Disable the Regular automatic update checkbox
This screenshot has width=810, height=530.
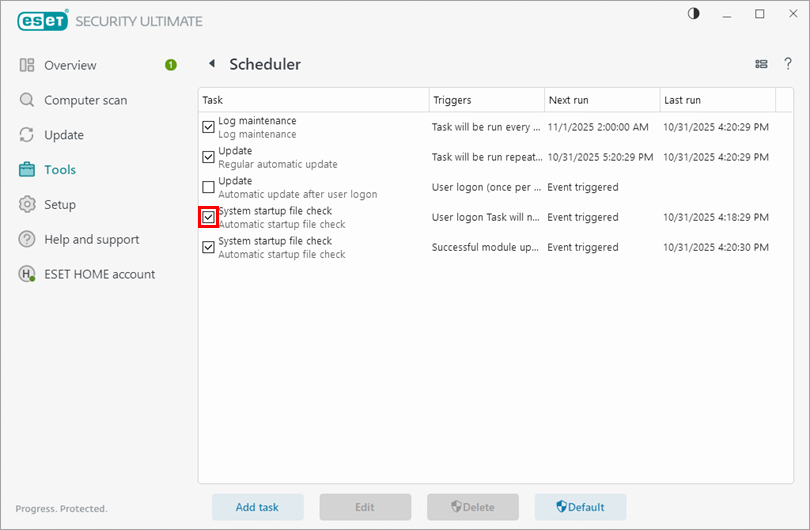[x=209, y=157]
